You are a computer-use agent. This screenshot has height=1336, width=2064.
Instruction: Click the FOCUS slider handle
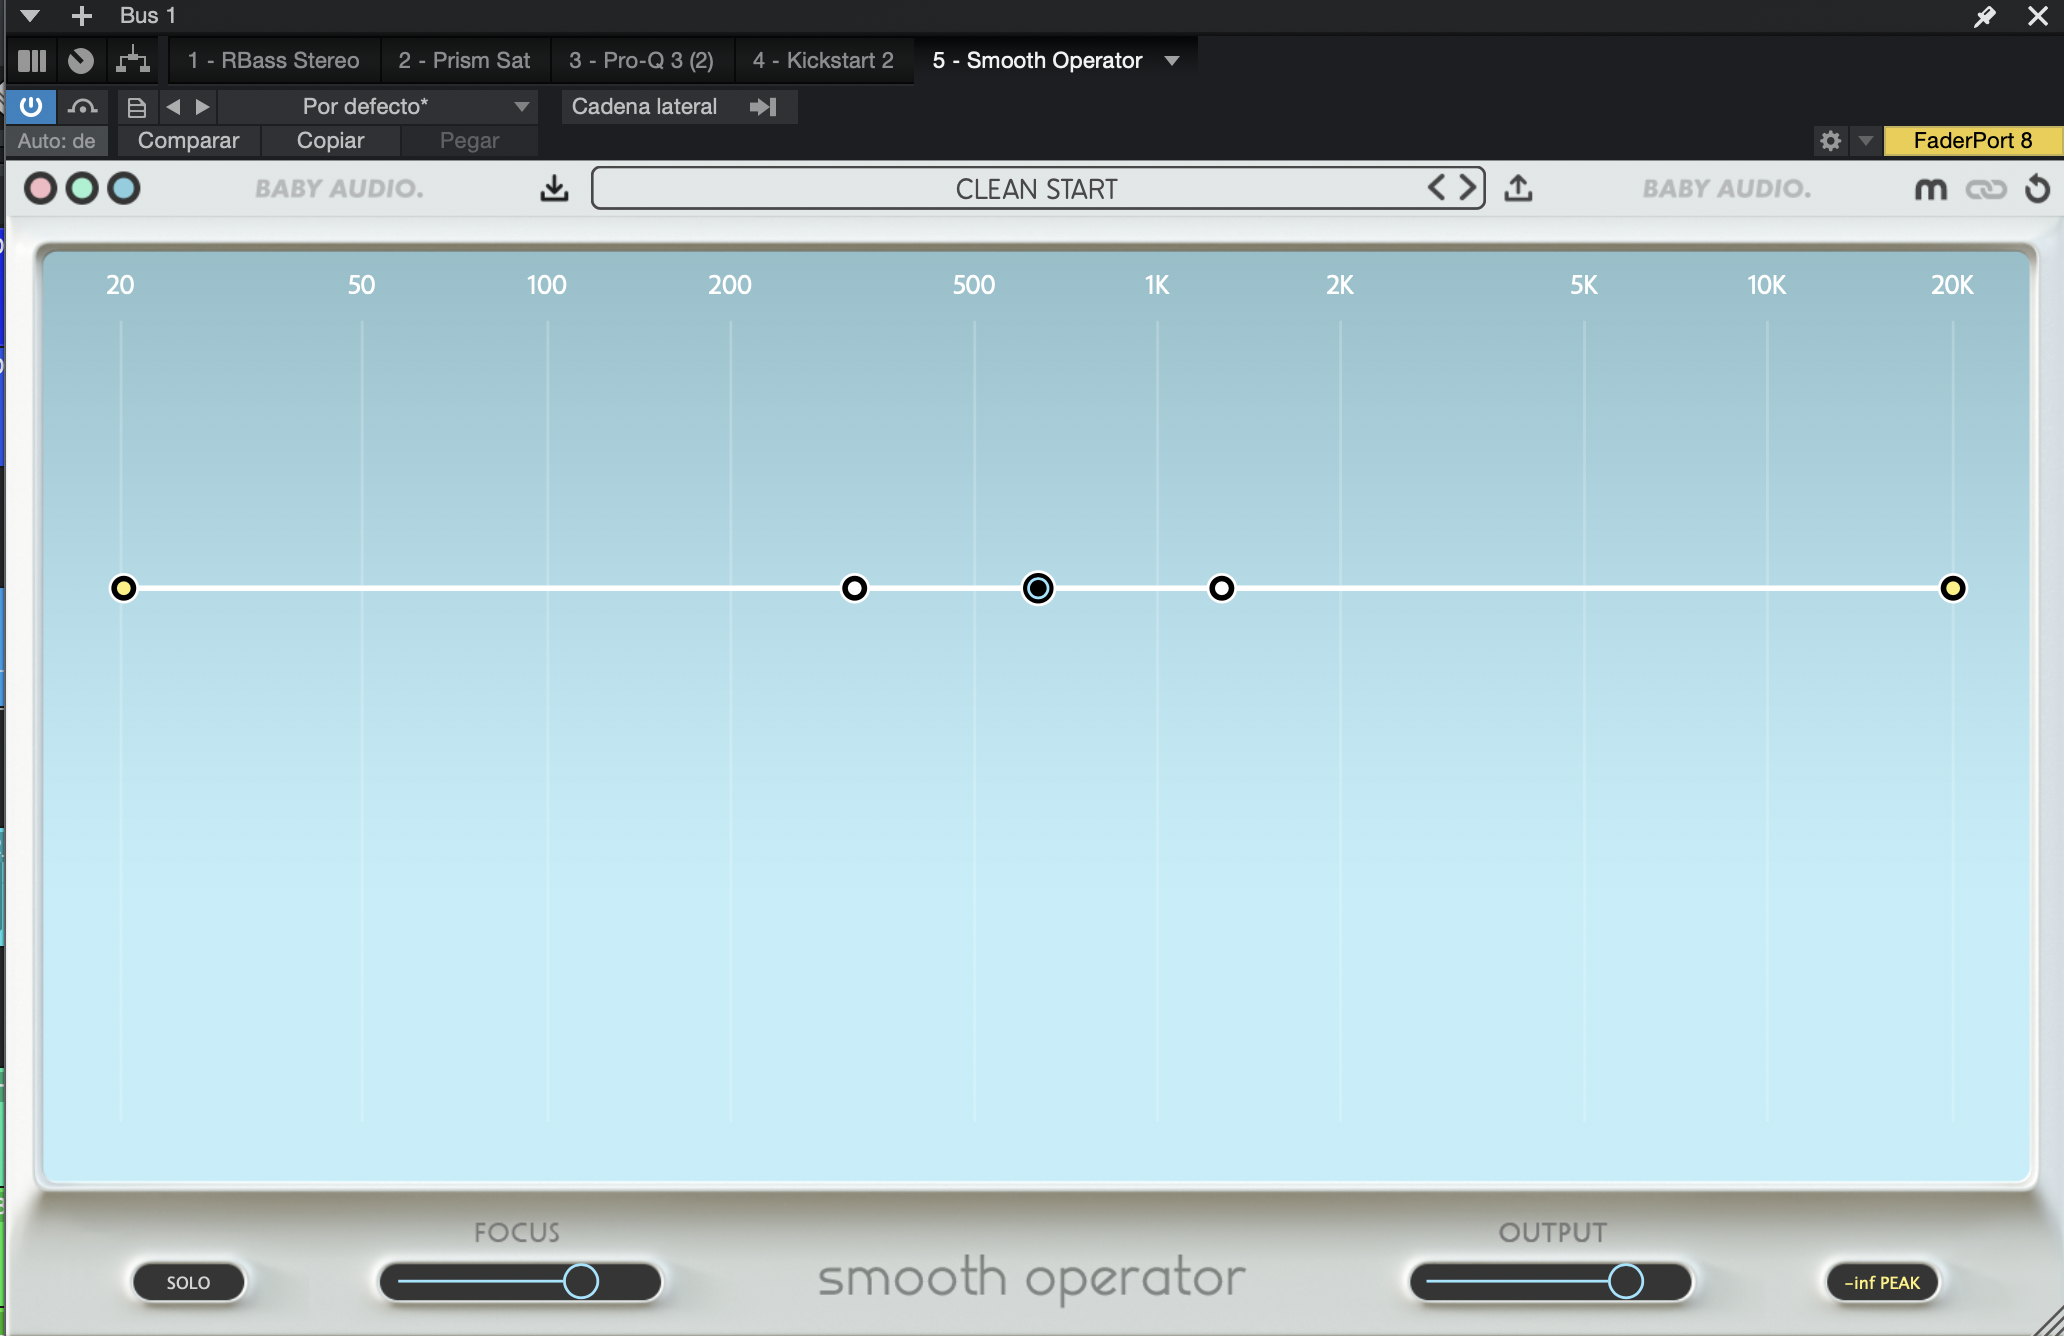point(581,1281)
